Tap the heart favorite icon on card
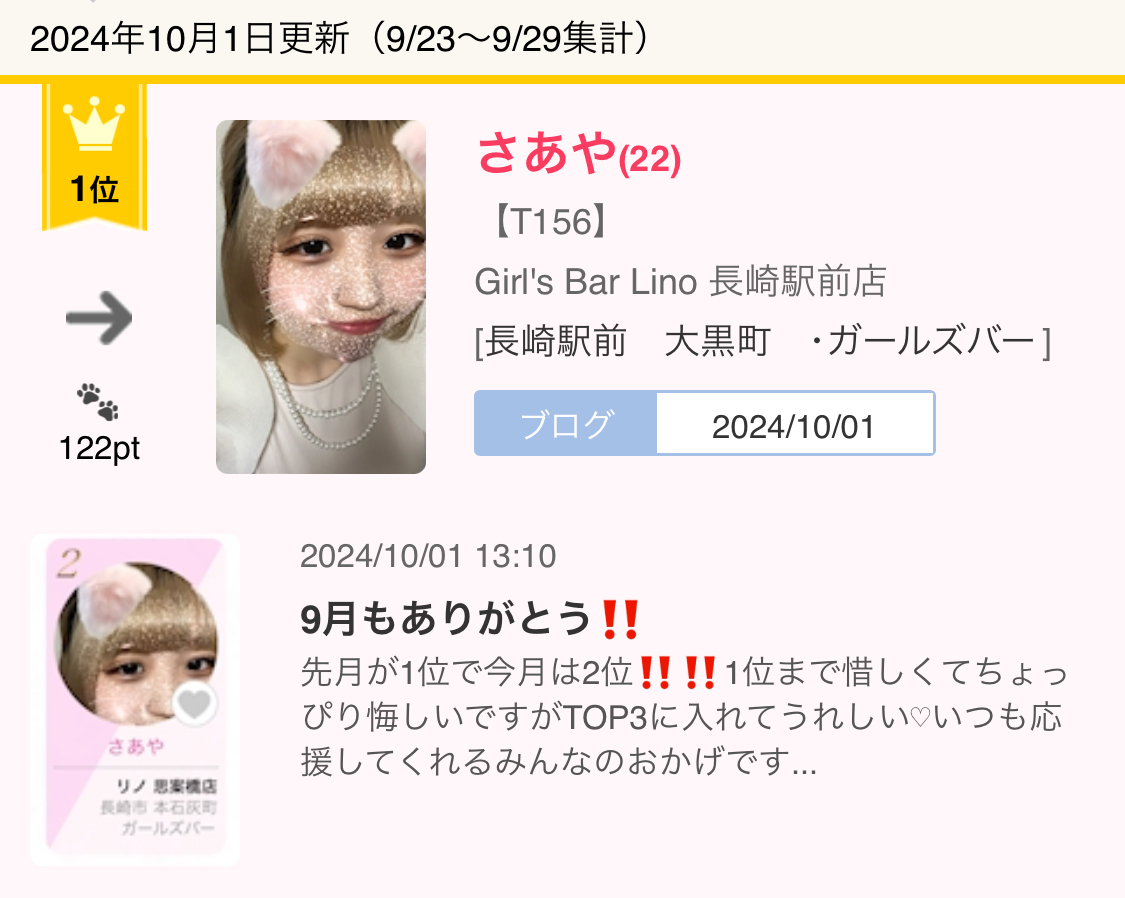 point(195,703)
